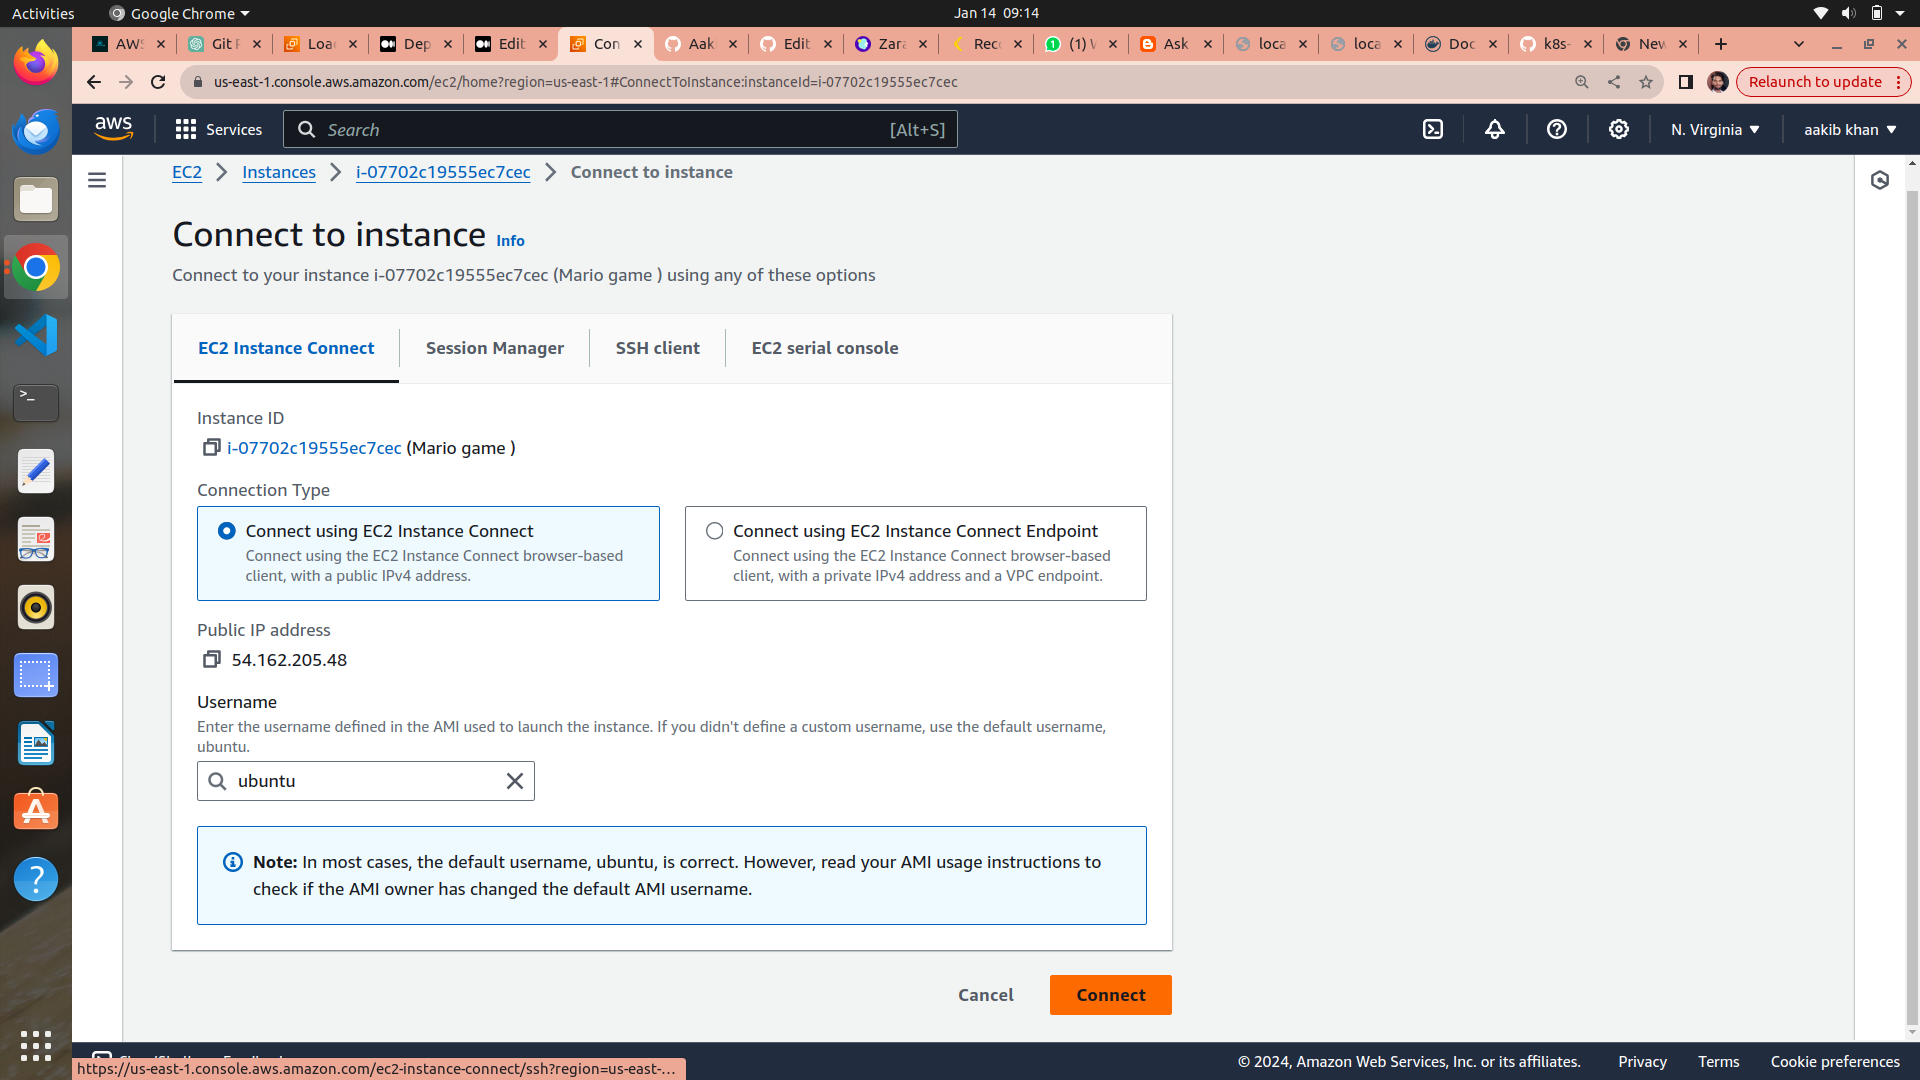
Task: Copy the Instance ID with copy icon
Action: (x=211, y=447)
